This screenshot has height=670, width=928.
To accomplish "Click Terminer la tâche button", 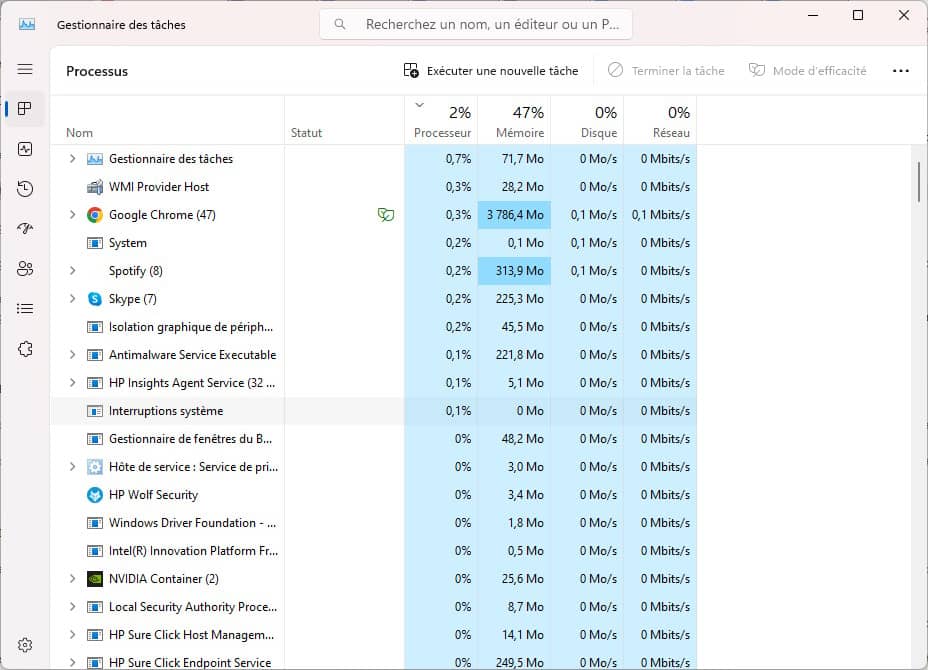I will (x=666, y=70).
